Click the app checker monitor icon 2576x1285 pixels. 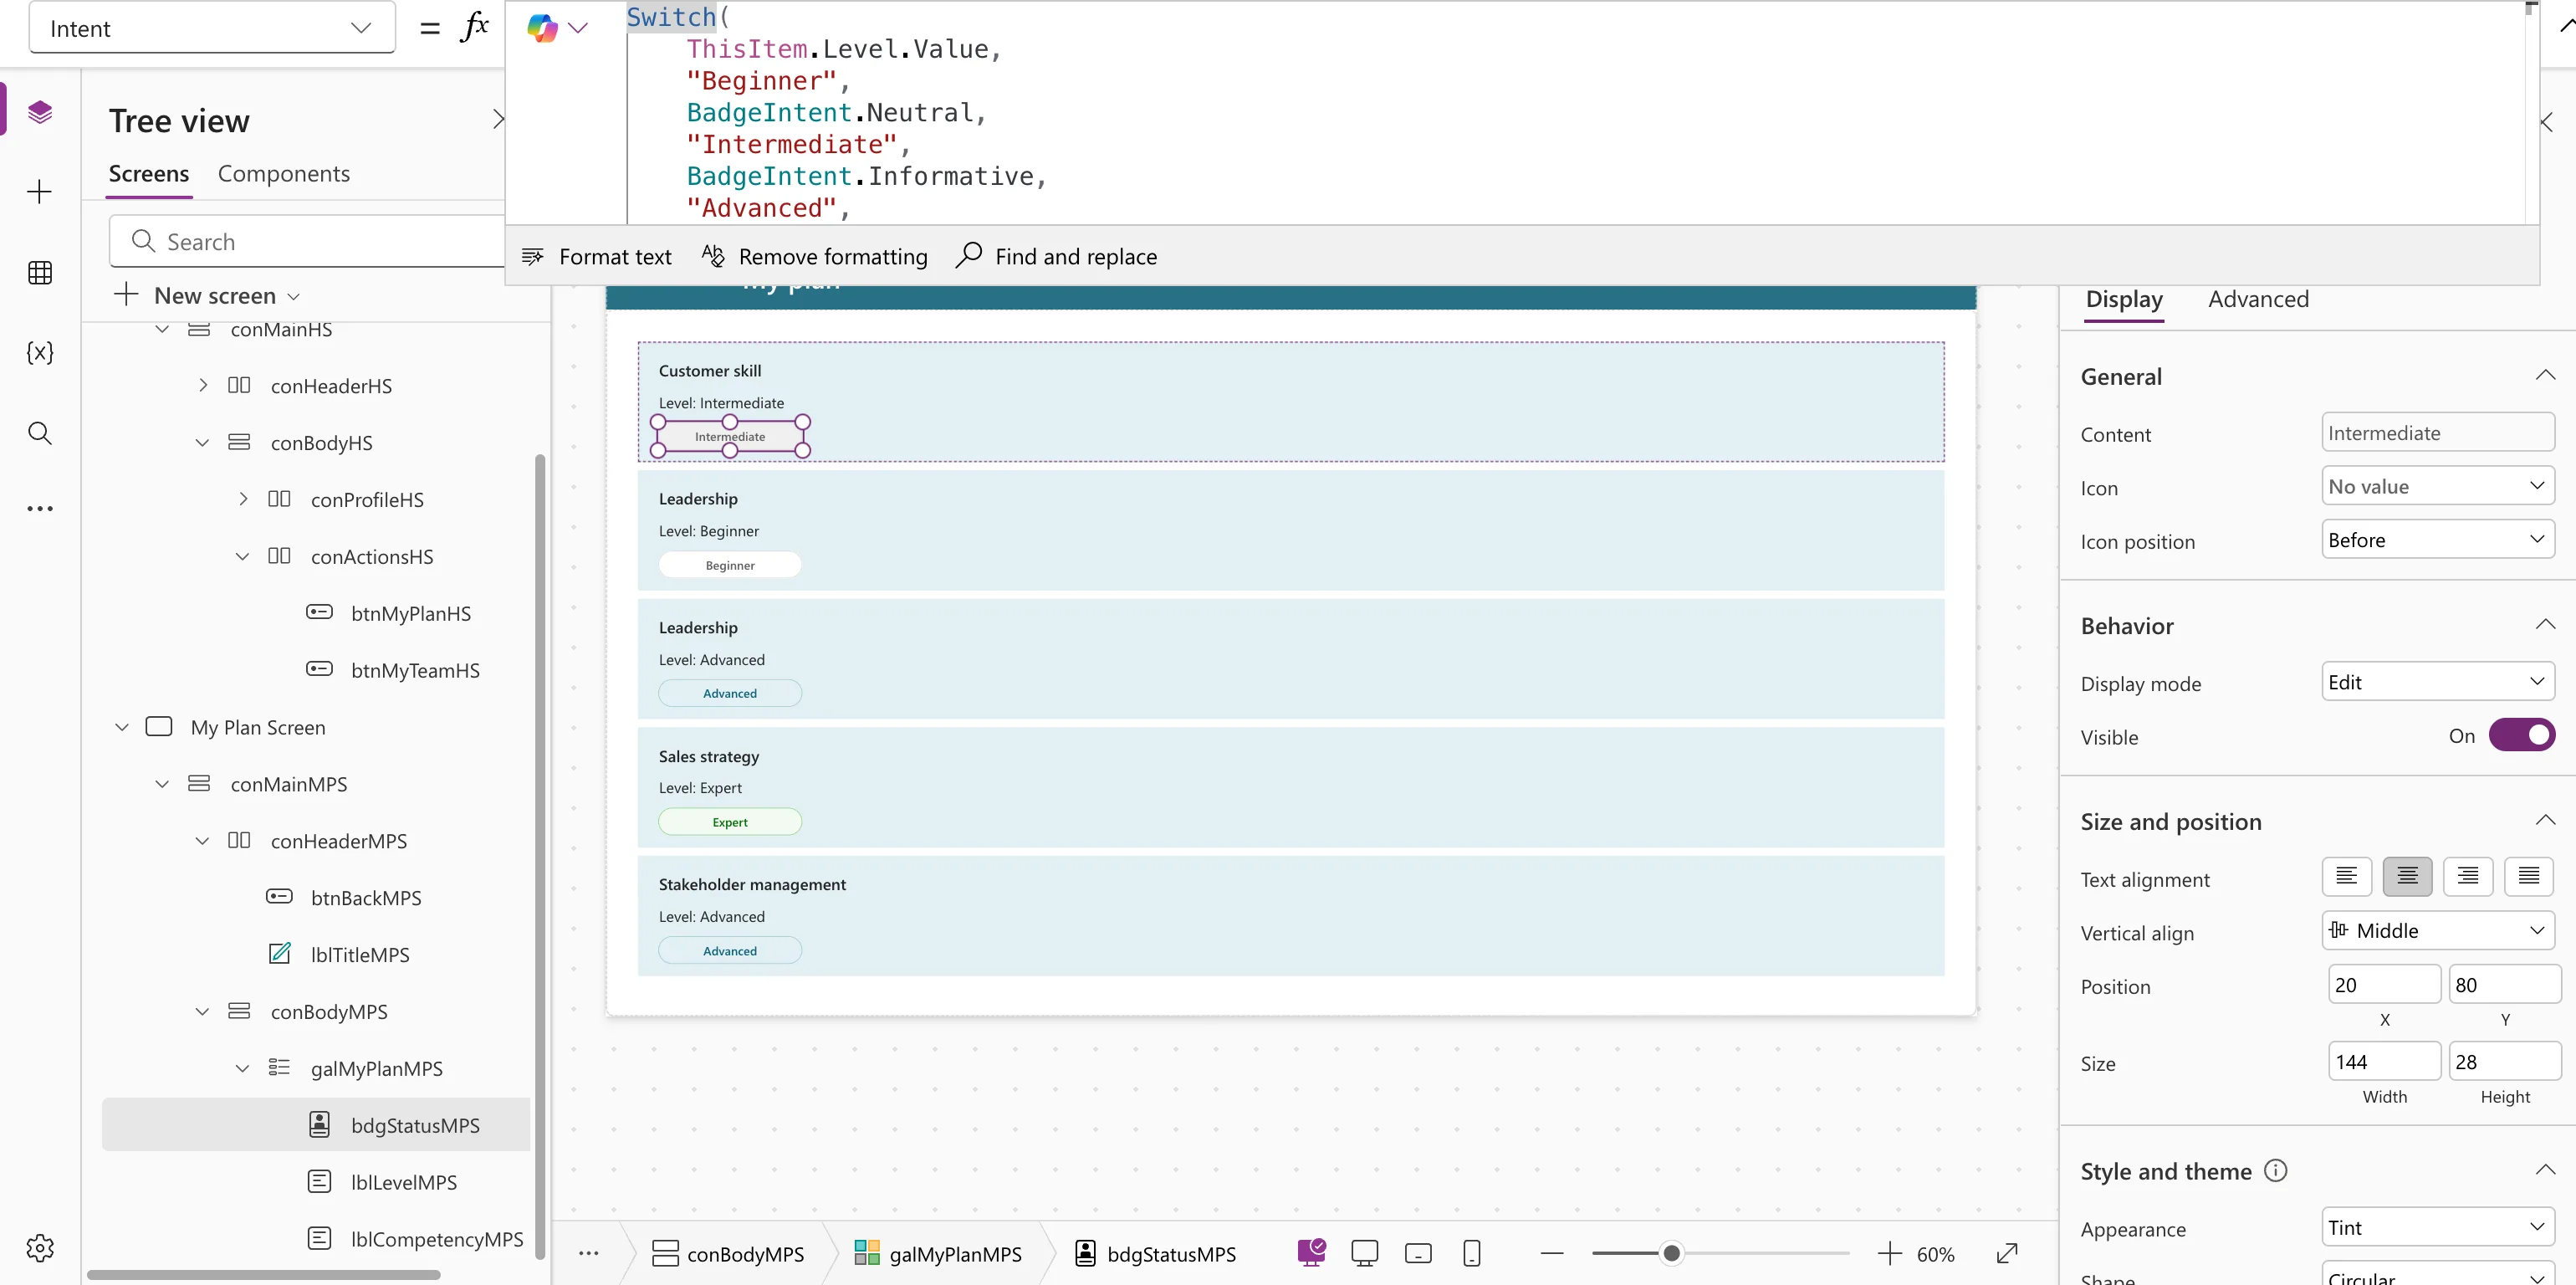tap(1311, 1252)
